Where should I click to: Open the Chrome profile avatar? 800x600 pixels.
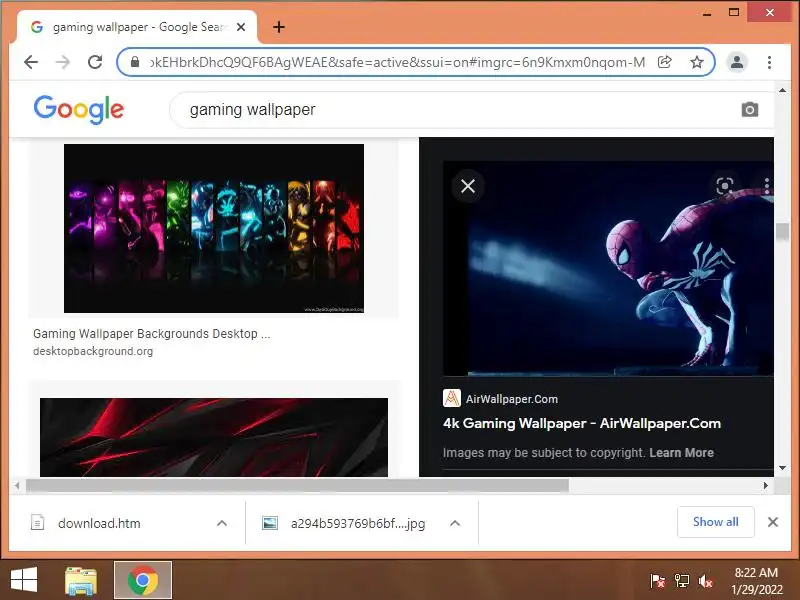(x=737, y=62)
